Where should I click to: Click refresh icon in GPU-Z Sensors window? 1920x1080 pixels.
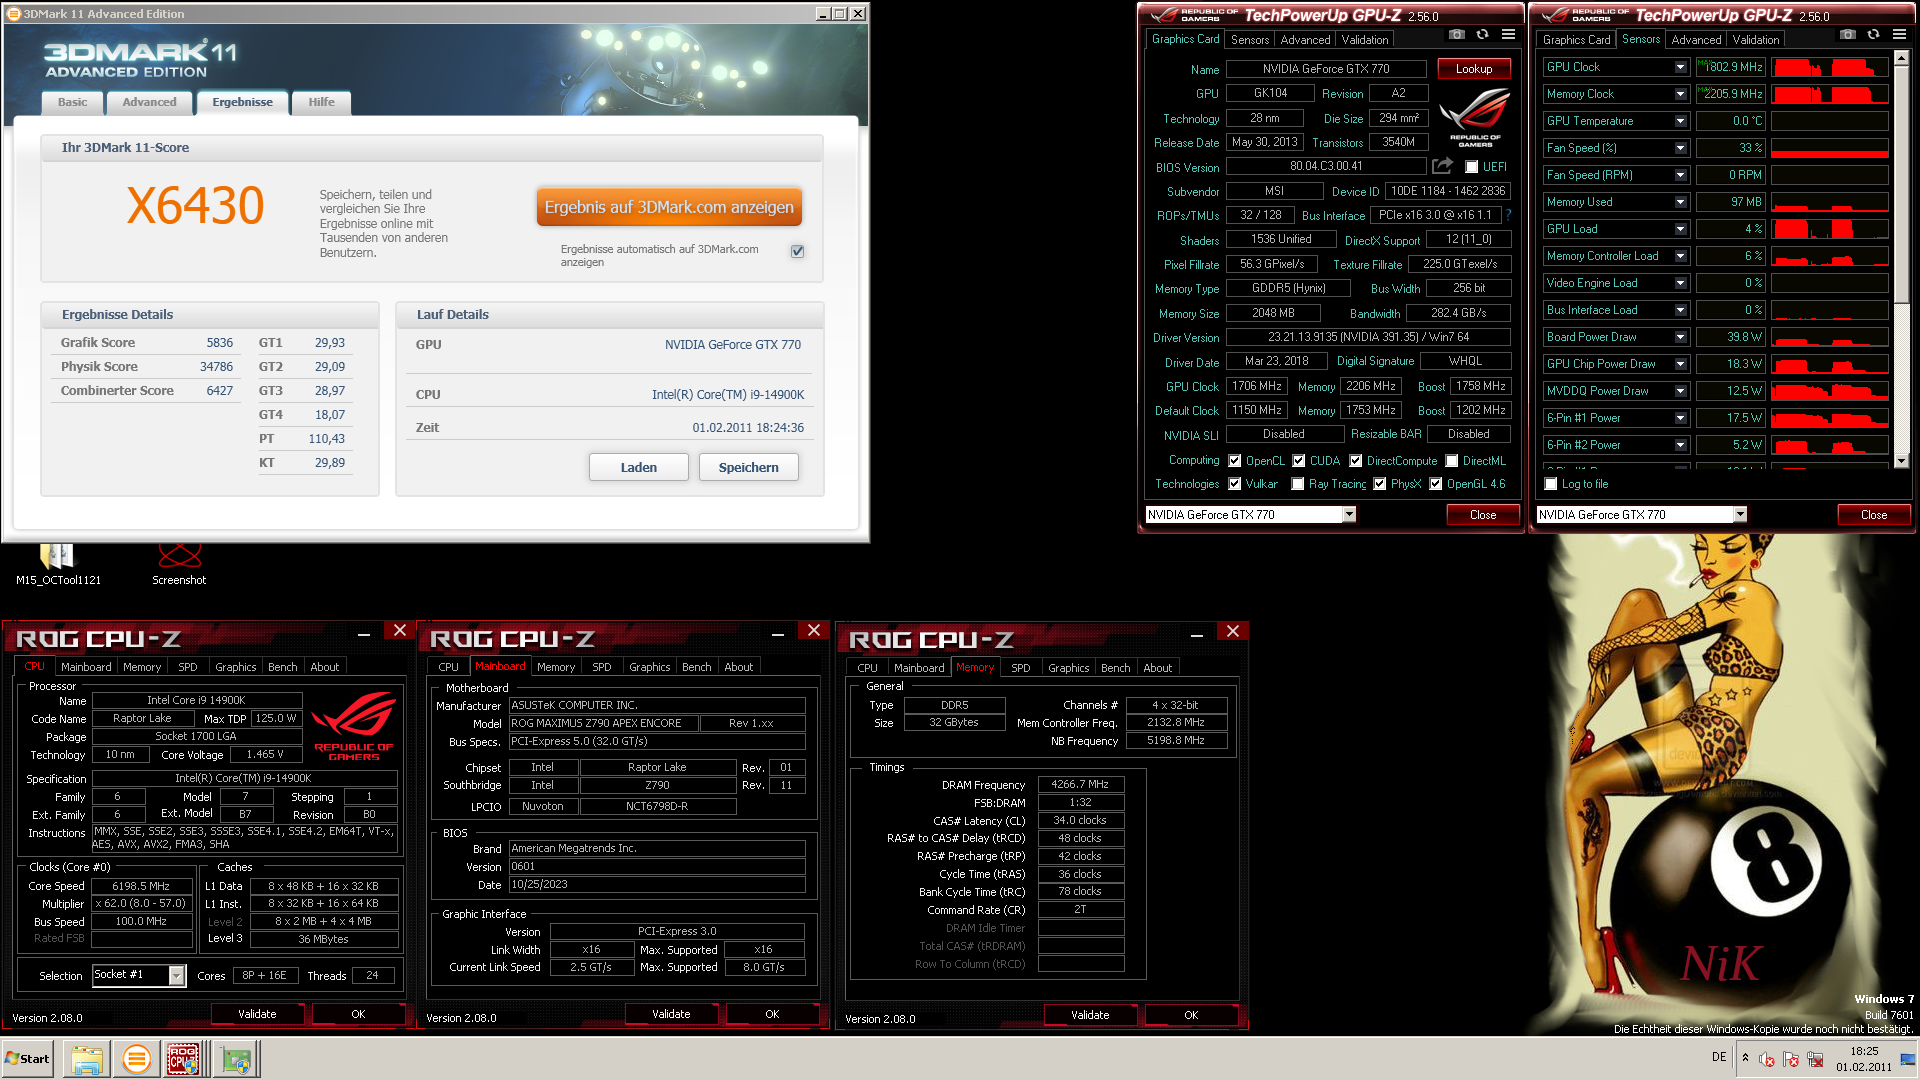(1874, 35)
